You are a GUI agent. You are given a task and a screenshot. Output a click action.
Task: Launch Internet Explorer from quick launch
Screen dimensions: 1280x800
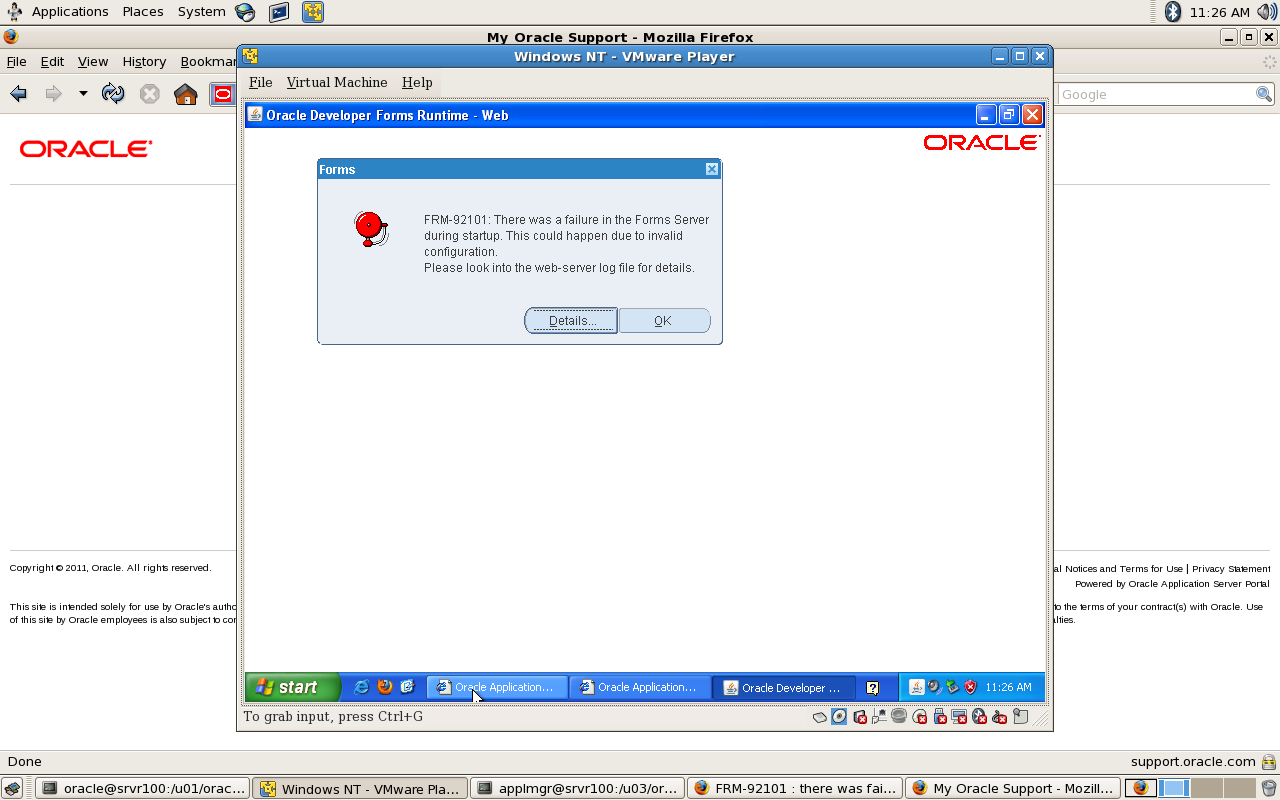362,687
